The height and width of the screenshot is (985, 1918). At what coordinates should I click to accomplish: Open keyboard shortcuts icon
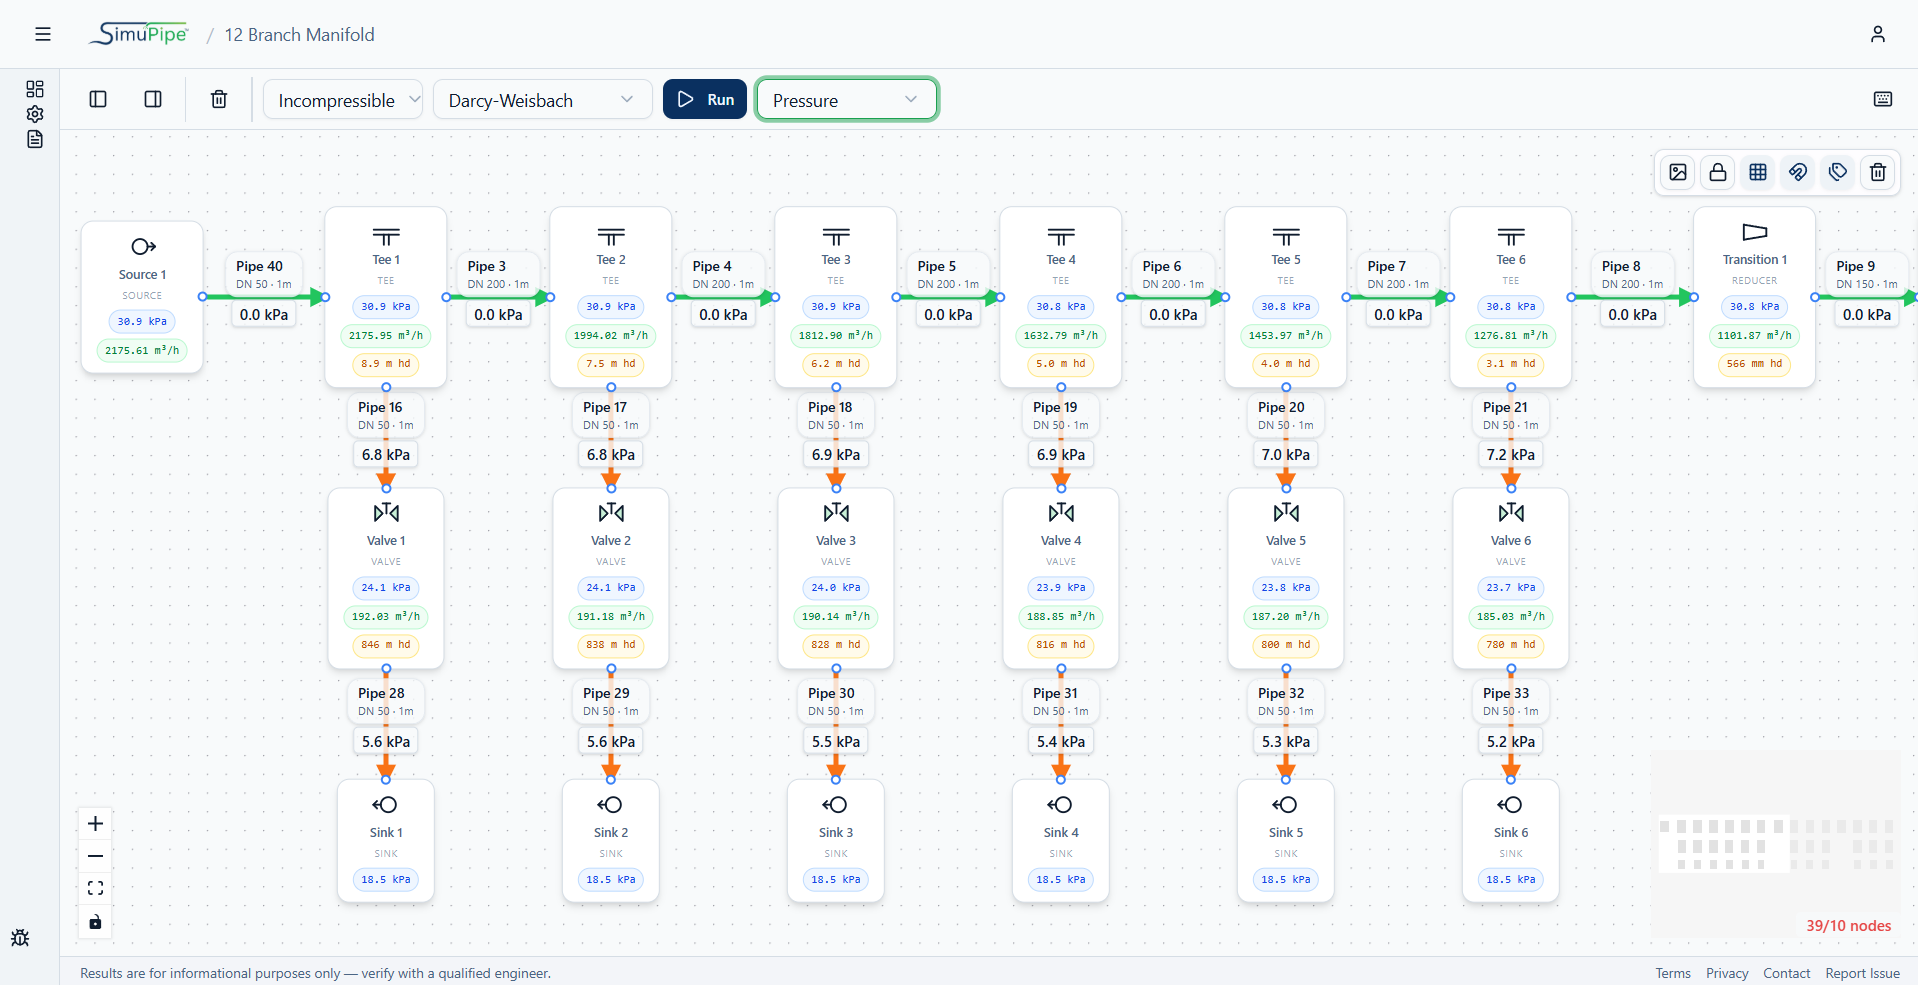[1883, 99]
